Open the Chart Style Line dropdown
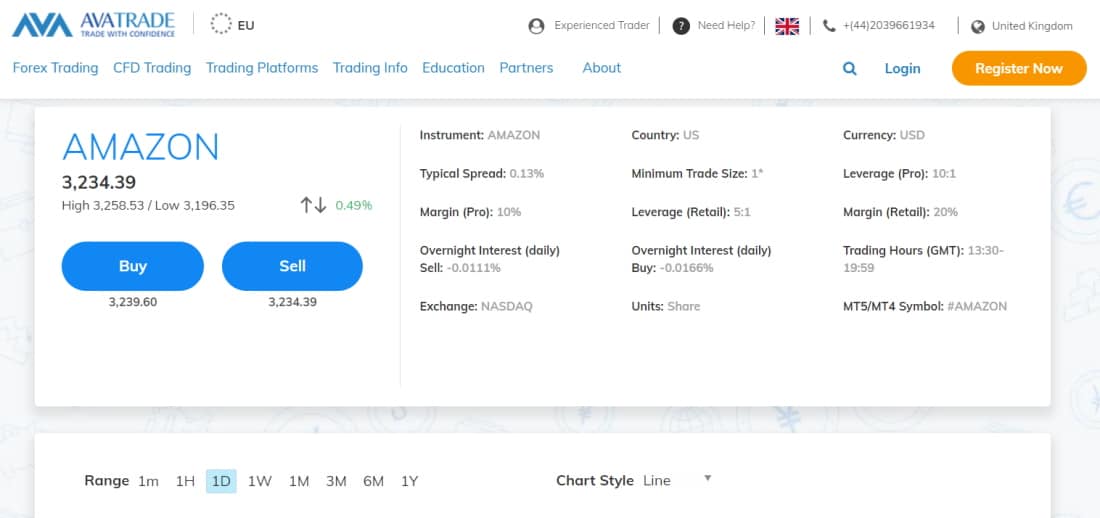 [x=677, y=481]
